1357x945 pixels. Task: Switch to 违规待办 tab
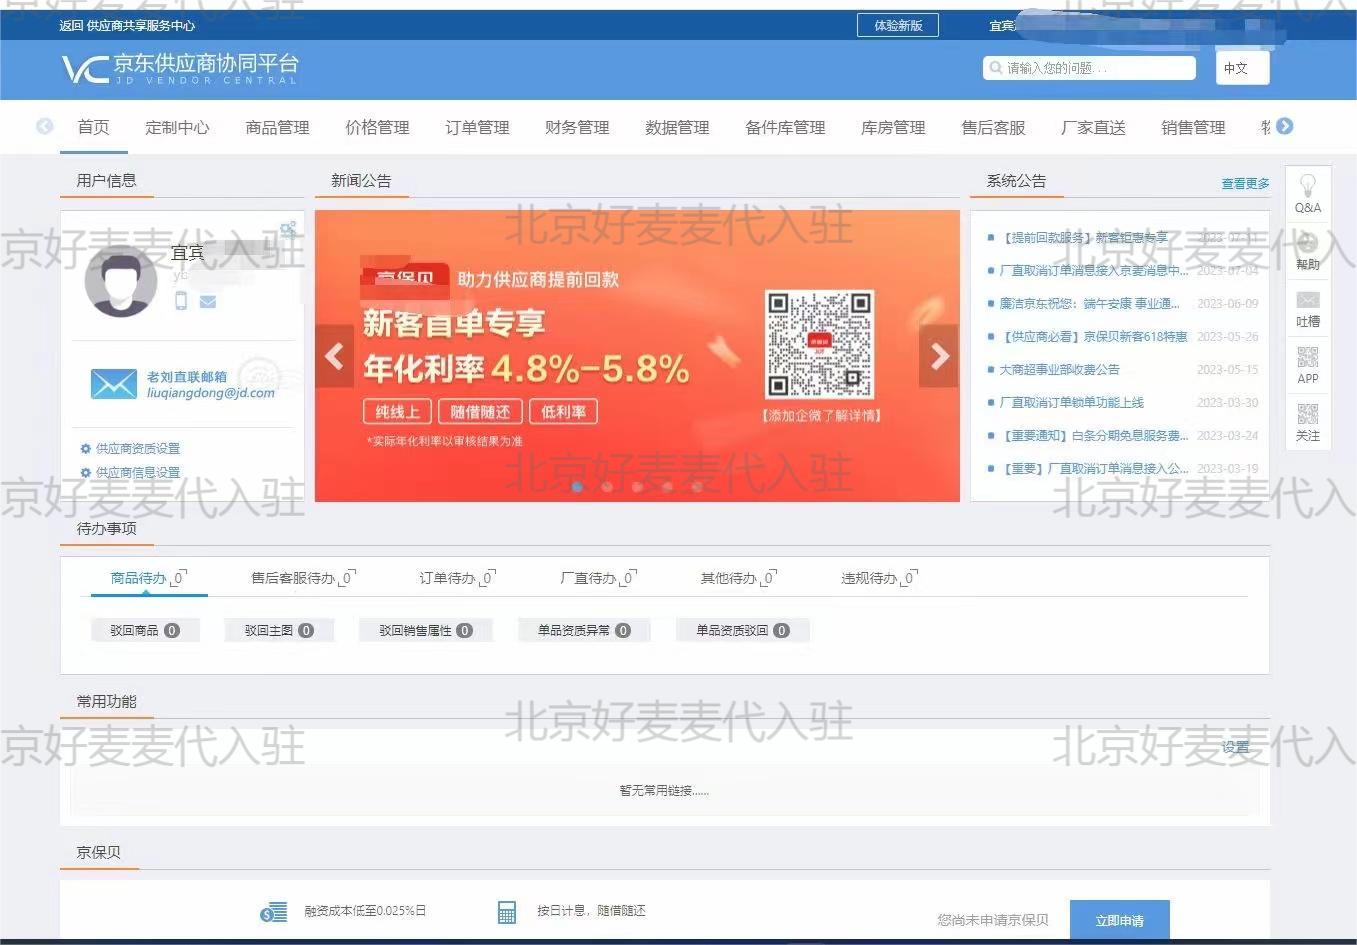pos(879,578)
